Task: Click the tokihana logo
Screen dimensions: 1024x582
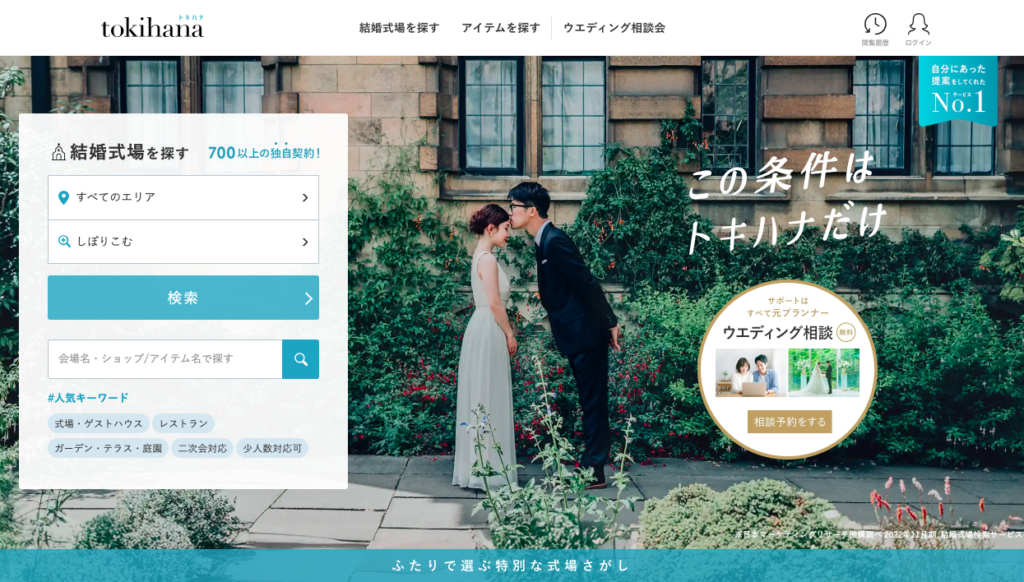Action: click(x=152, y=27)
